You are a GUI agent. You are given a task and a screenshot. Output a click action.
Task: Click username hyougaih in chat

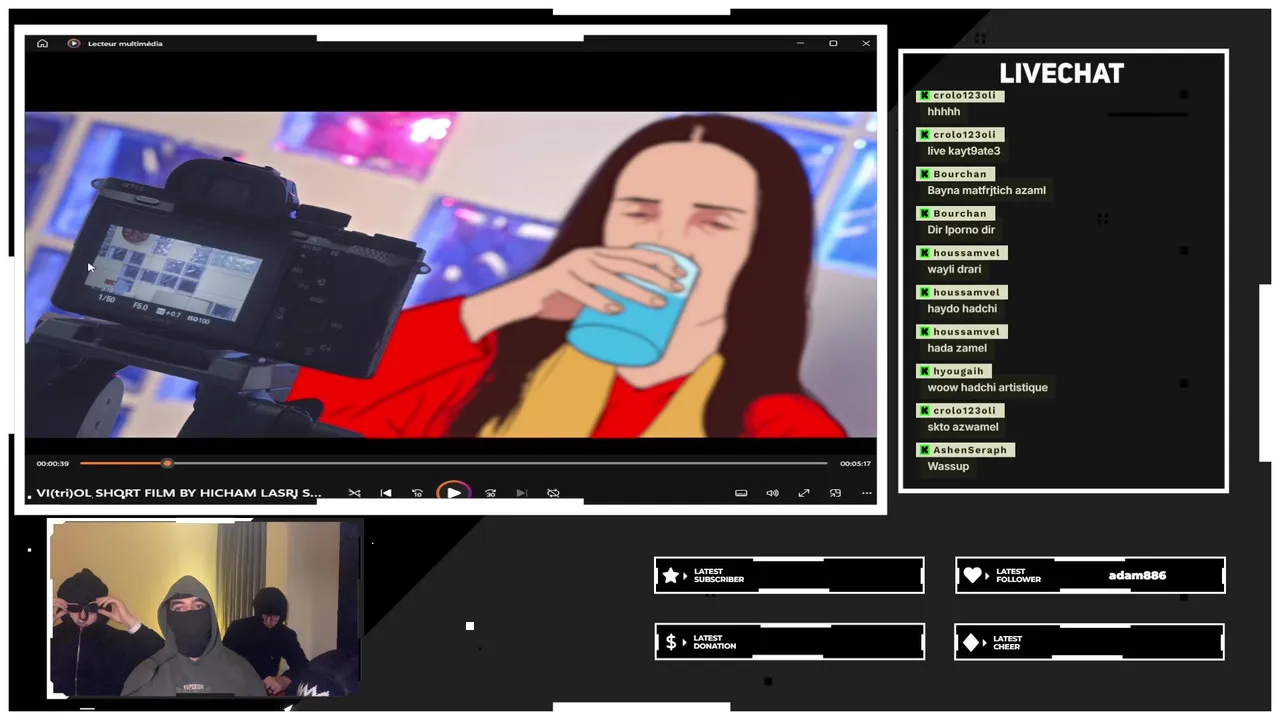tap(958, 371)
